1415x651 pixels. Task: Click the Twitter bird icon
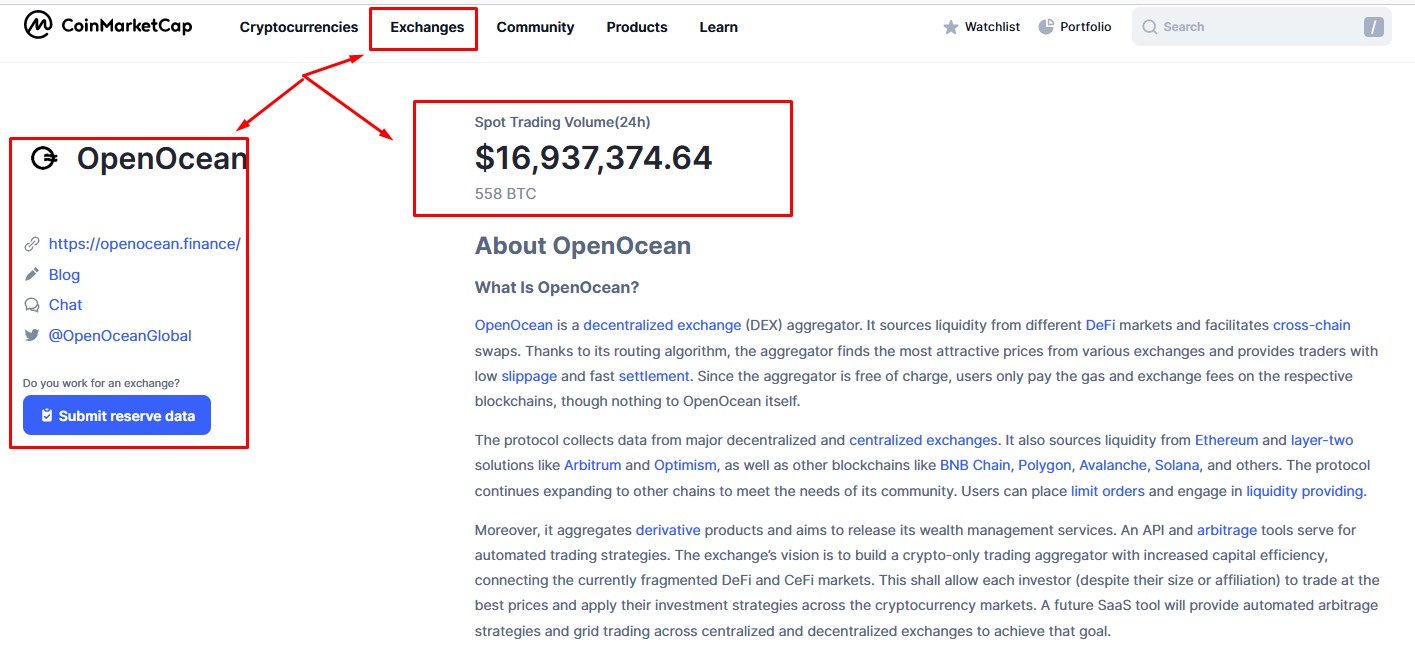32,336
